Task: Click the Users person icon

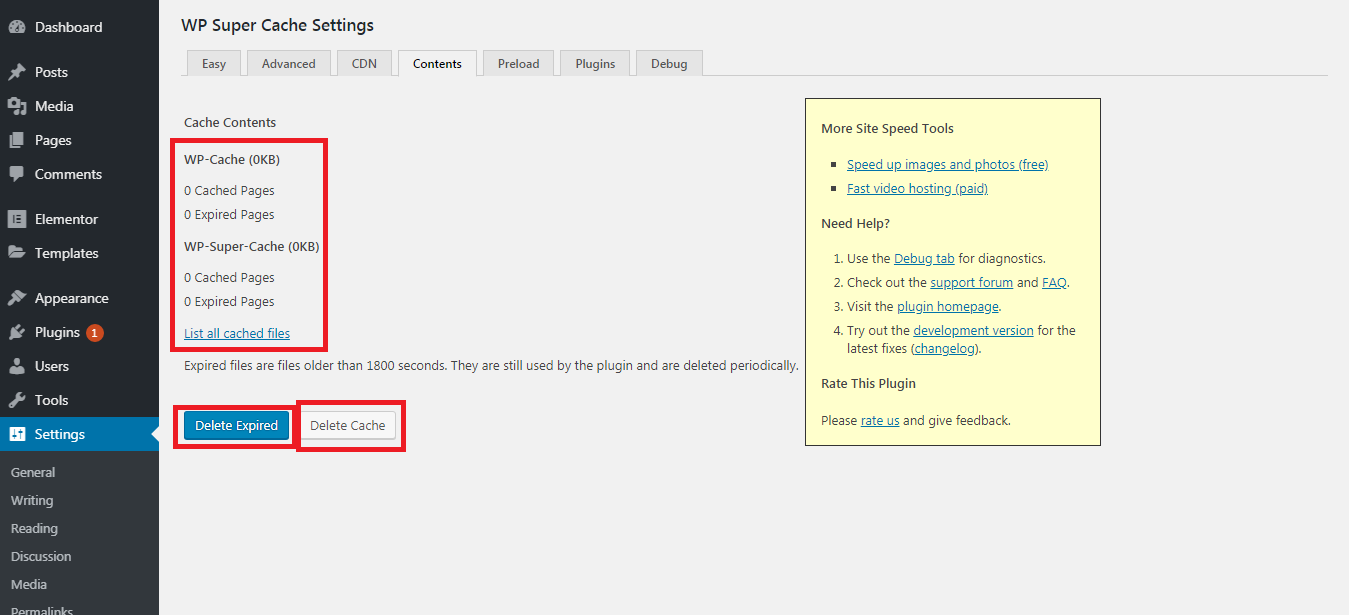Action: point(16,366)
